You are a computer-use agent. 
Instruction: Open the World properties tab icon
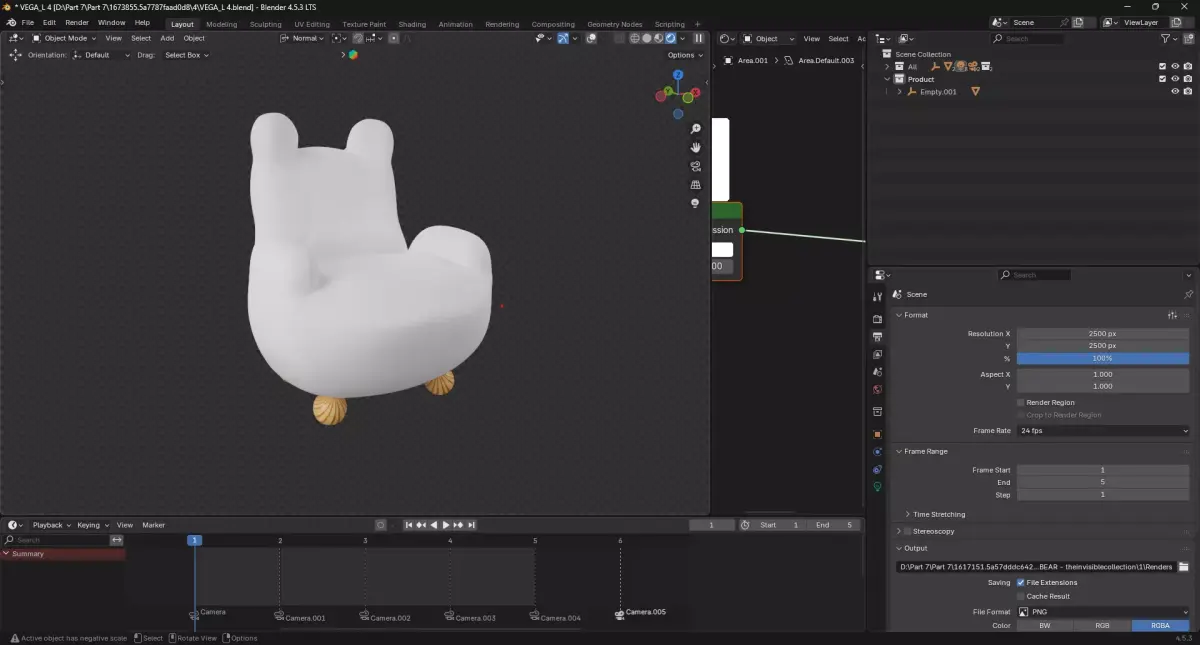coord(877,390)
